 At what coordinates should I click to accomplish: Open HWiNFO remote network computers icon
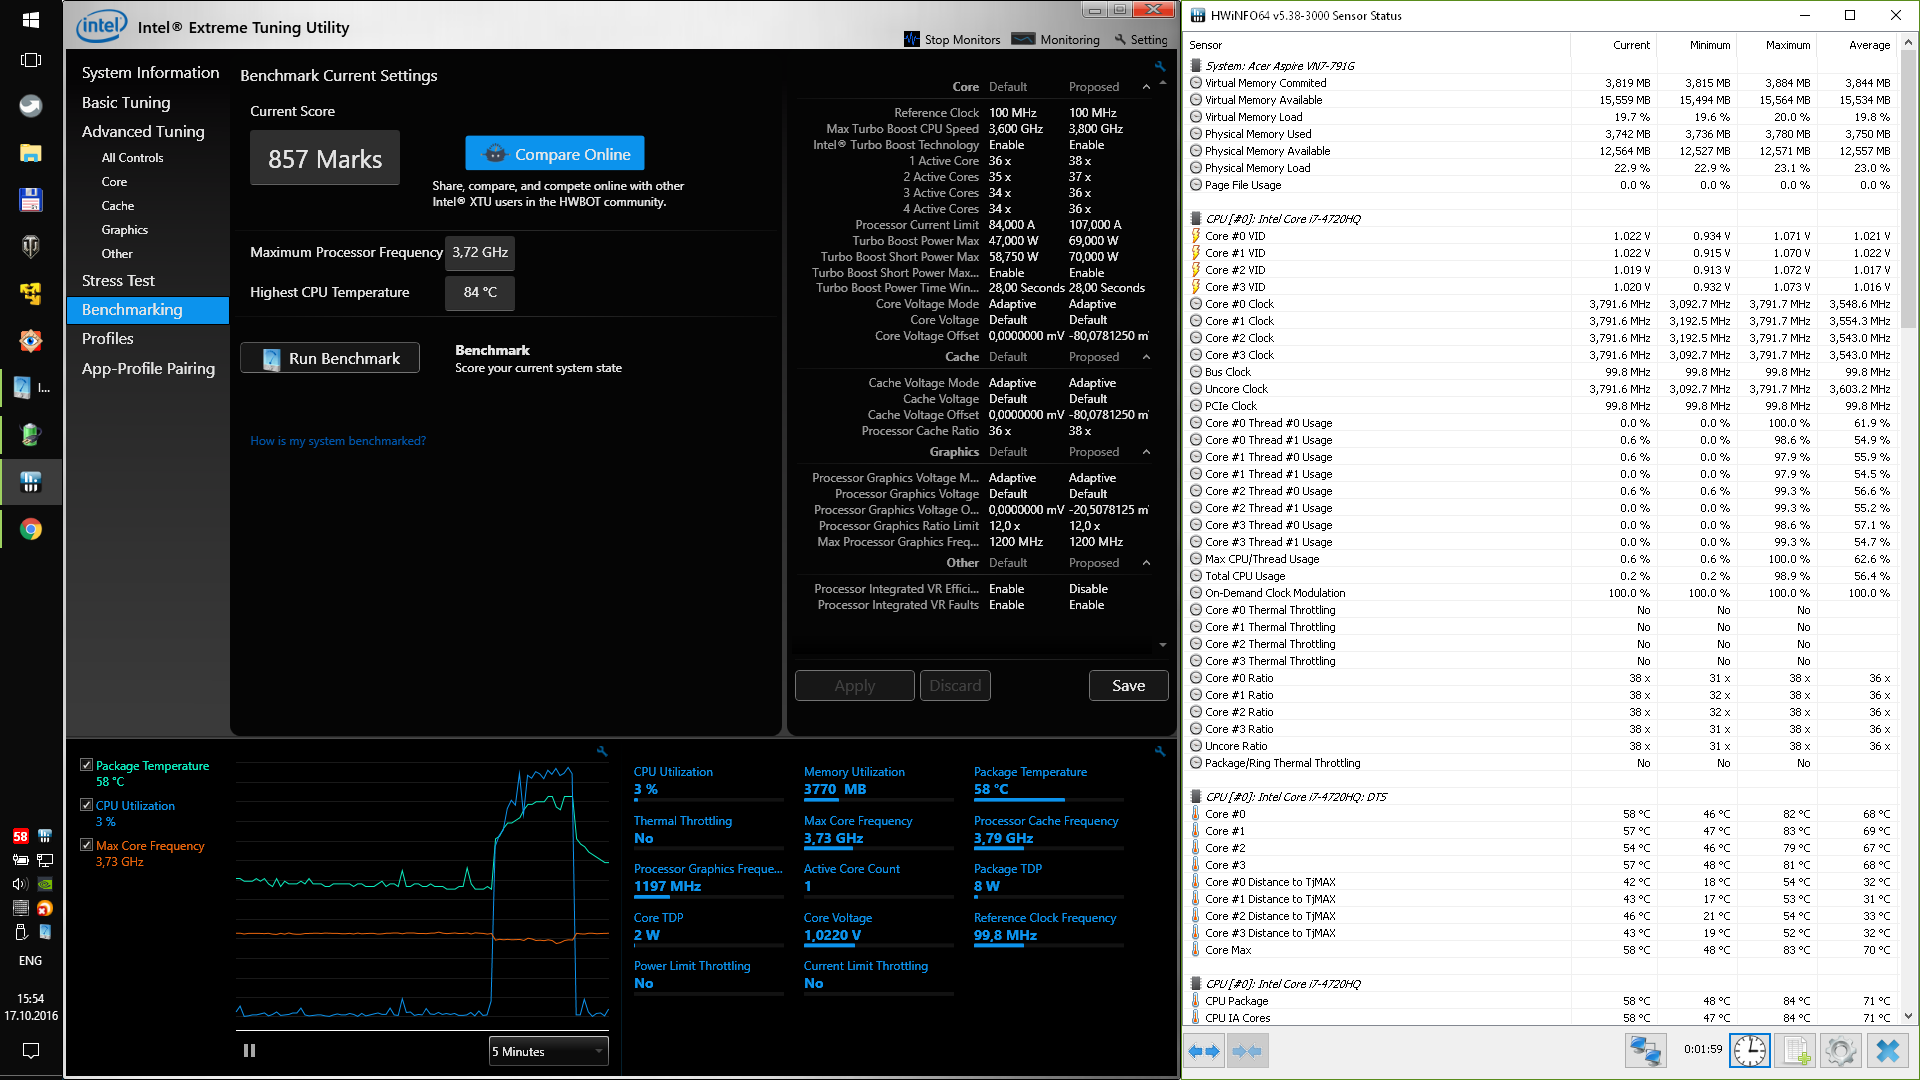point(1645,1051)
